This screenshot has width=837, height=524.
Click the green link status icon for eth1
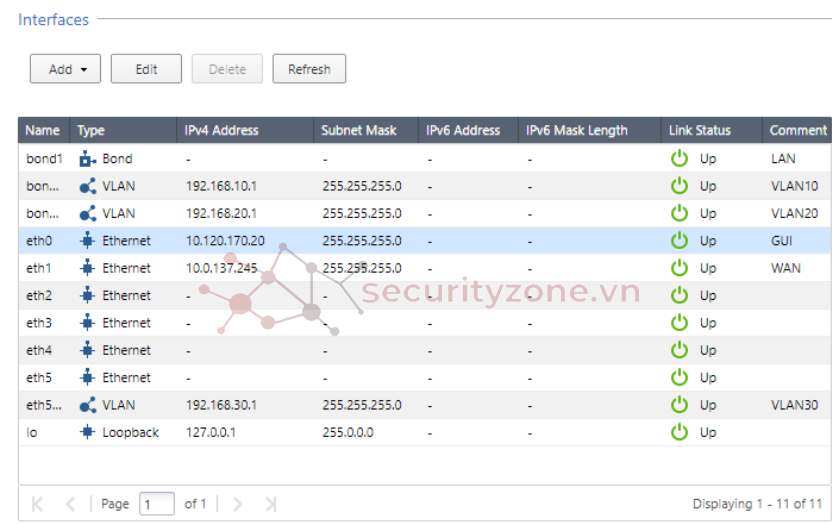click(x=679, y=268)
